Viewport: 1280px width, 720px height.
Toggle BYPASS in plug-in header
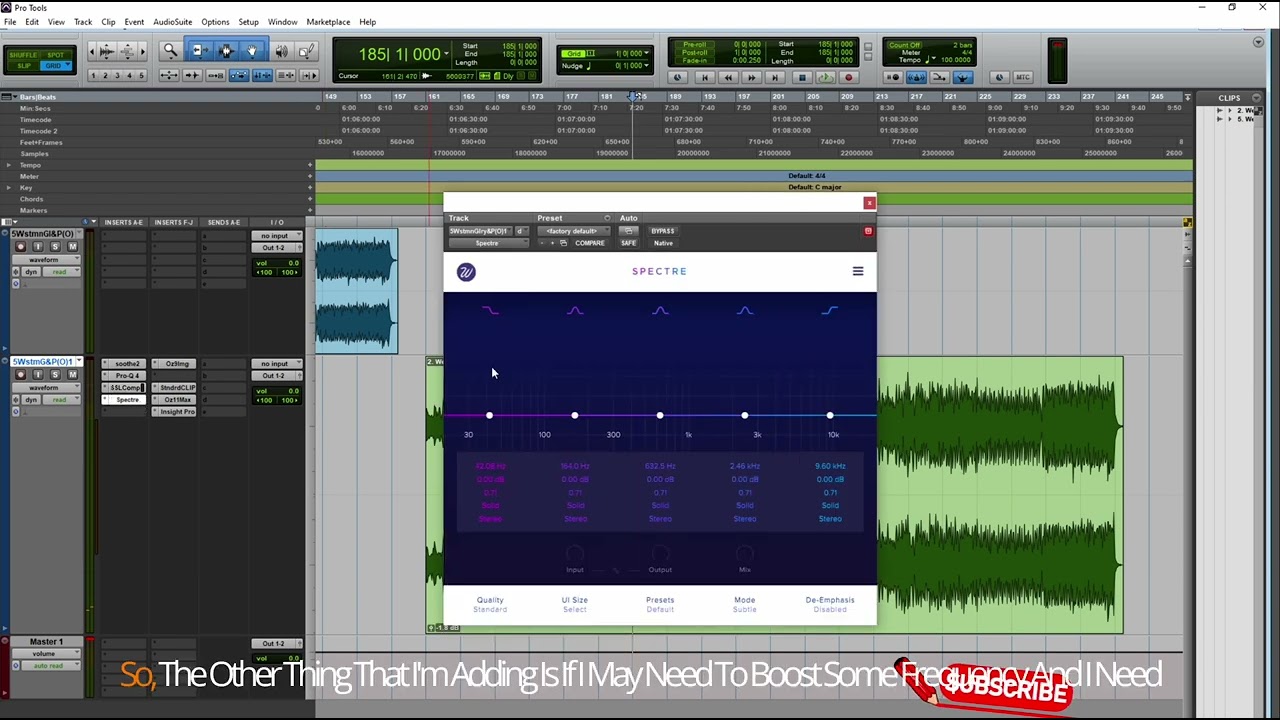[663, 231]
